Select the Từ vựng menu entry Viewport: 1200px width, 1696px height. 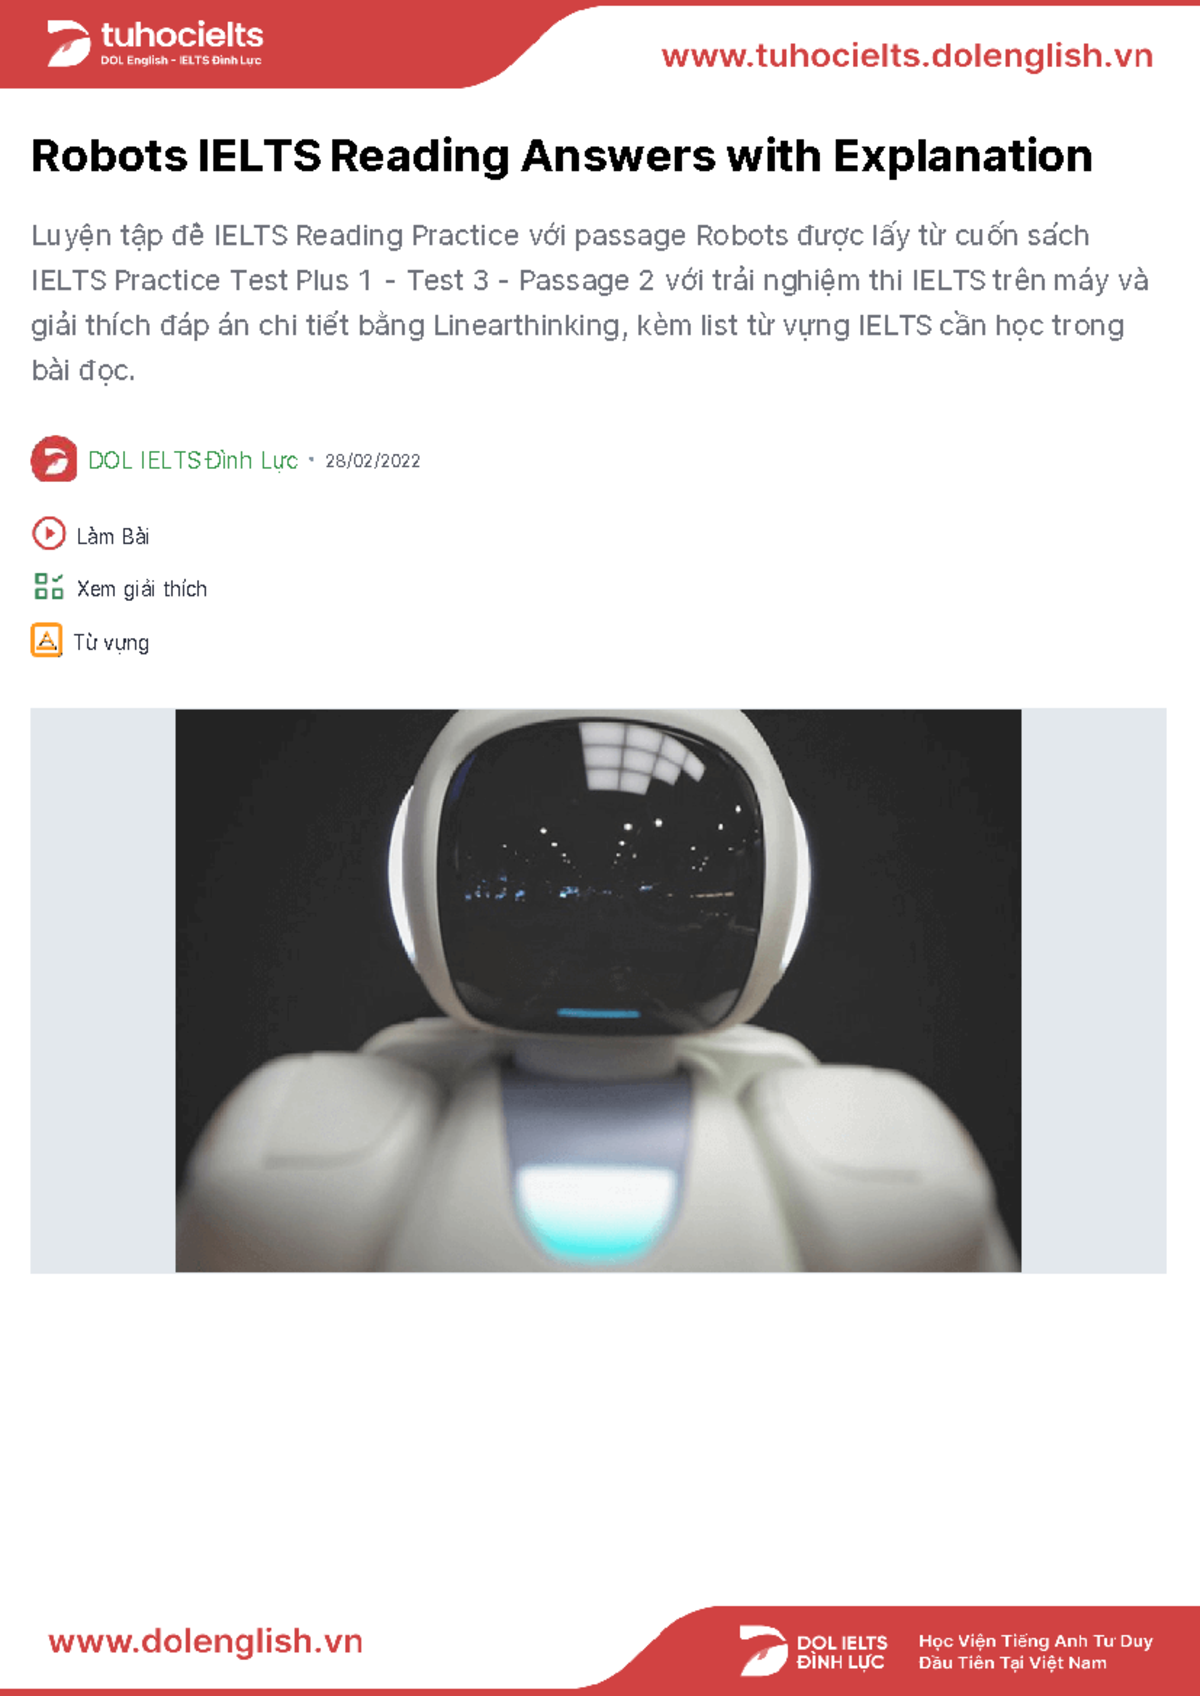click(111, 642)
